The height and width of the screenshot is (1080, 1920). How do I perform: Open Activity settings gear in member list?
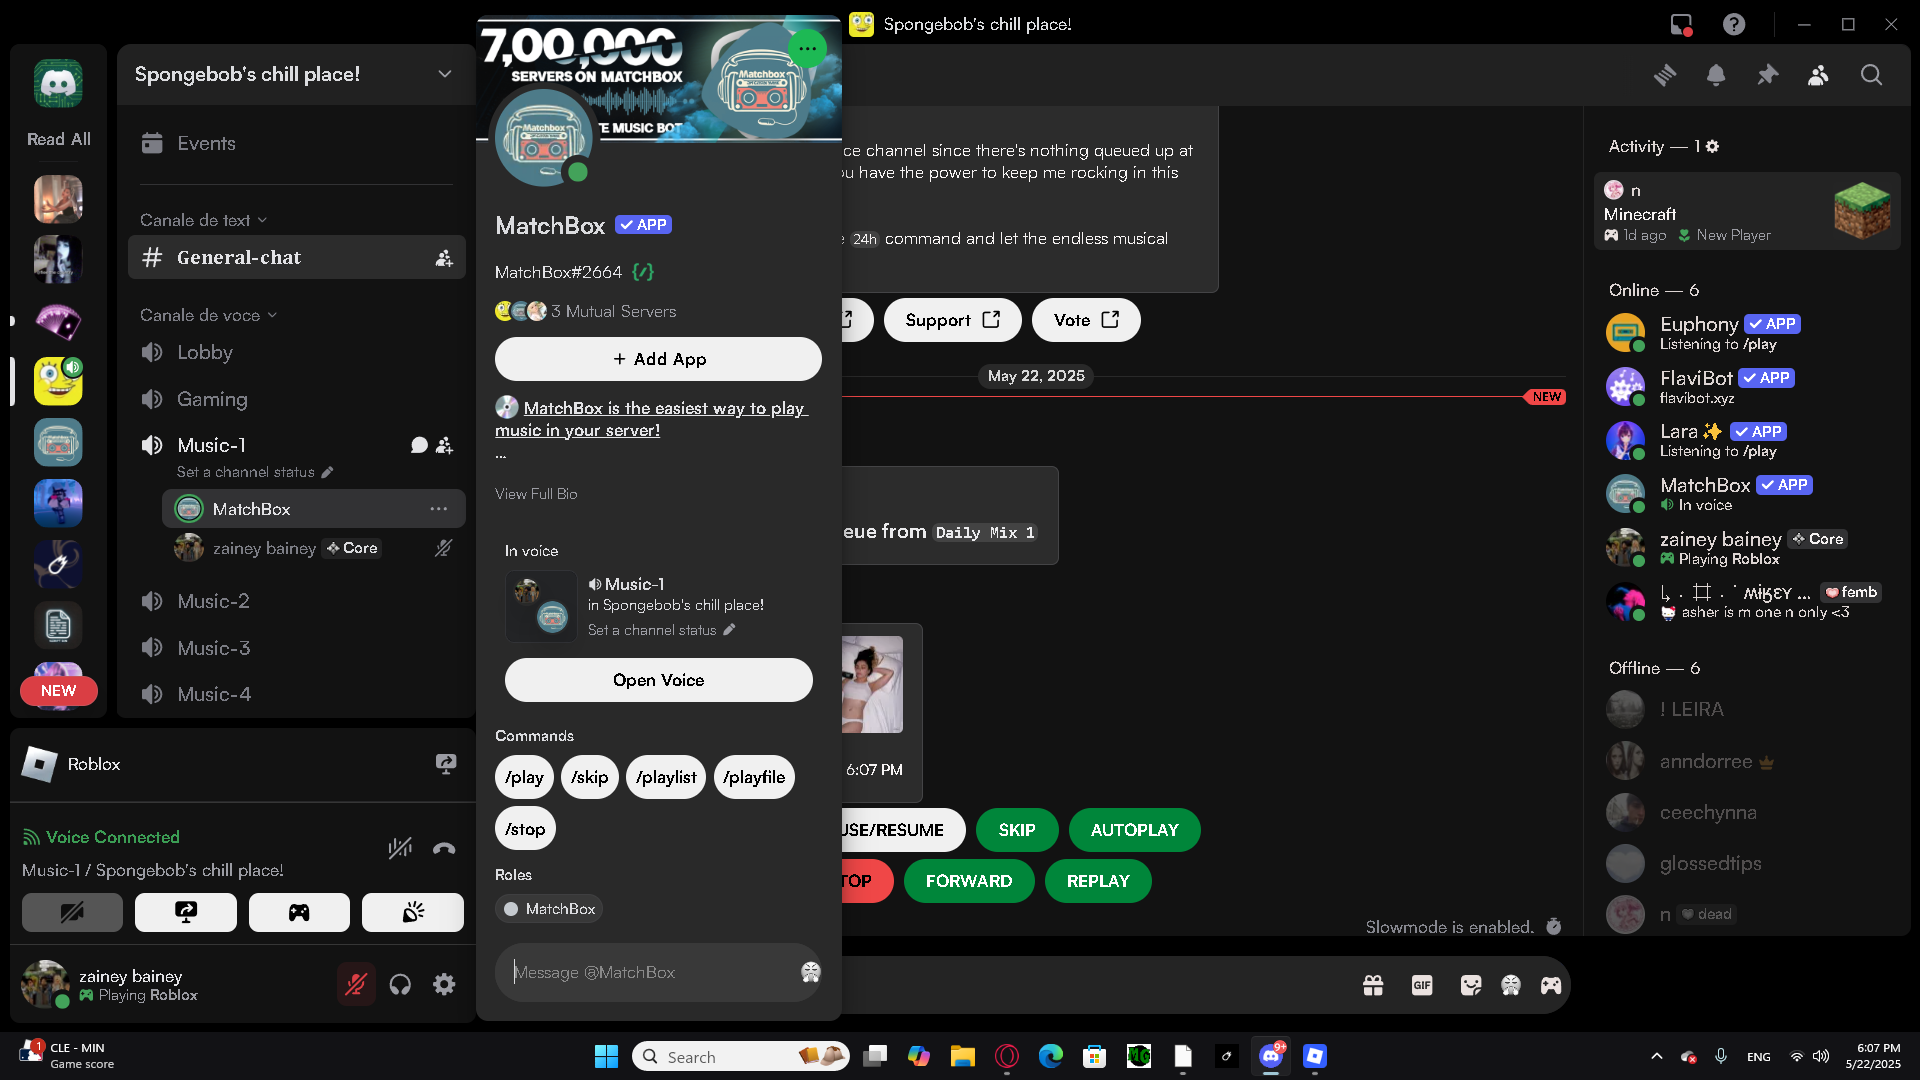click(x=1713, y=146)
